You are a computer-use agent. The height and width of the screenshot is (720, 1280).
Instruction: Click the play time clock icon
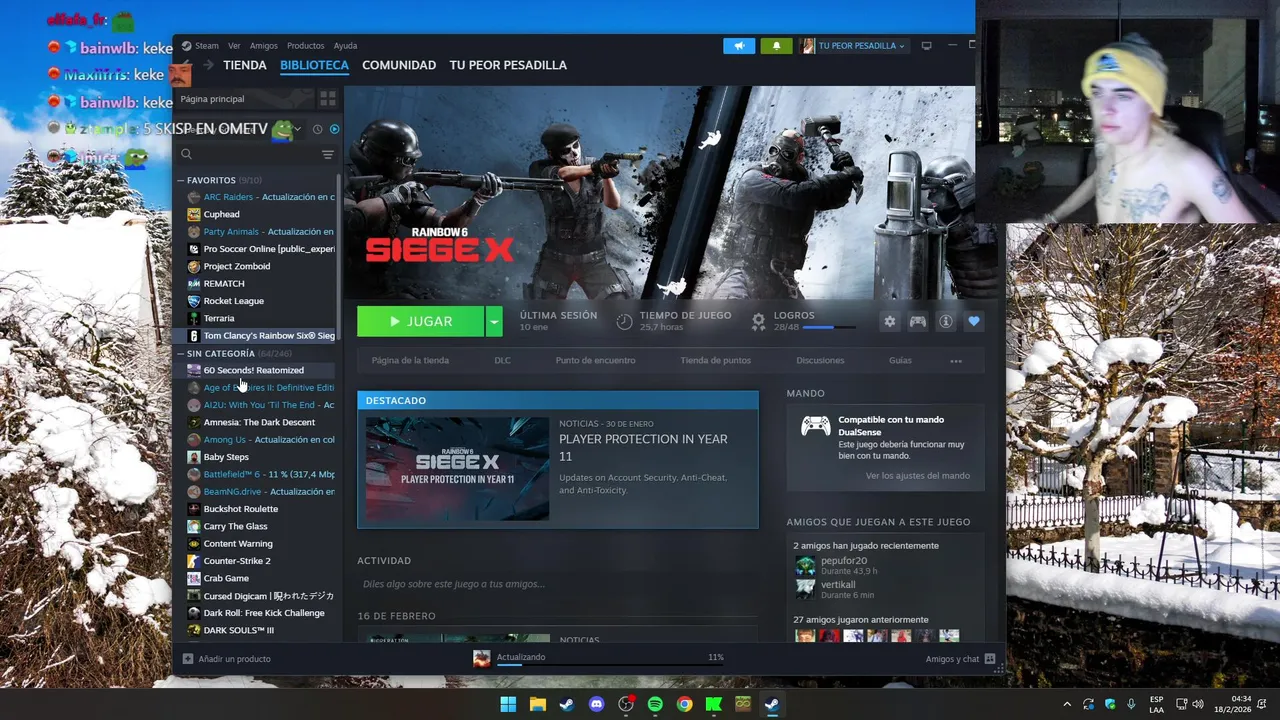point(624,321)
